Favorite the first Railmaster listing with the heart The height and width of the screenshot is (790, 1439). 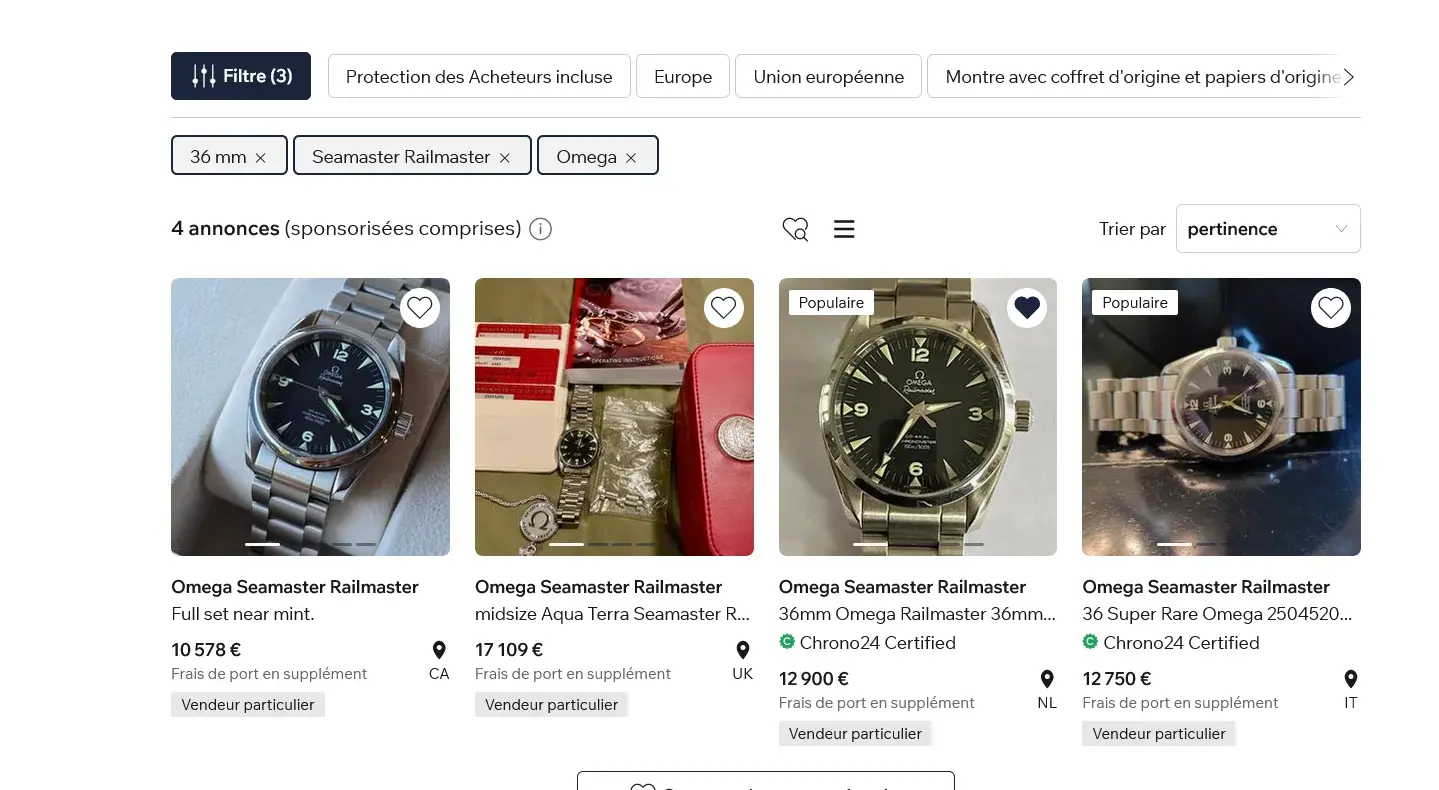[x=419, y=307]
